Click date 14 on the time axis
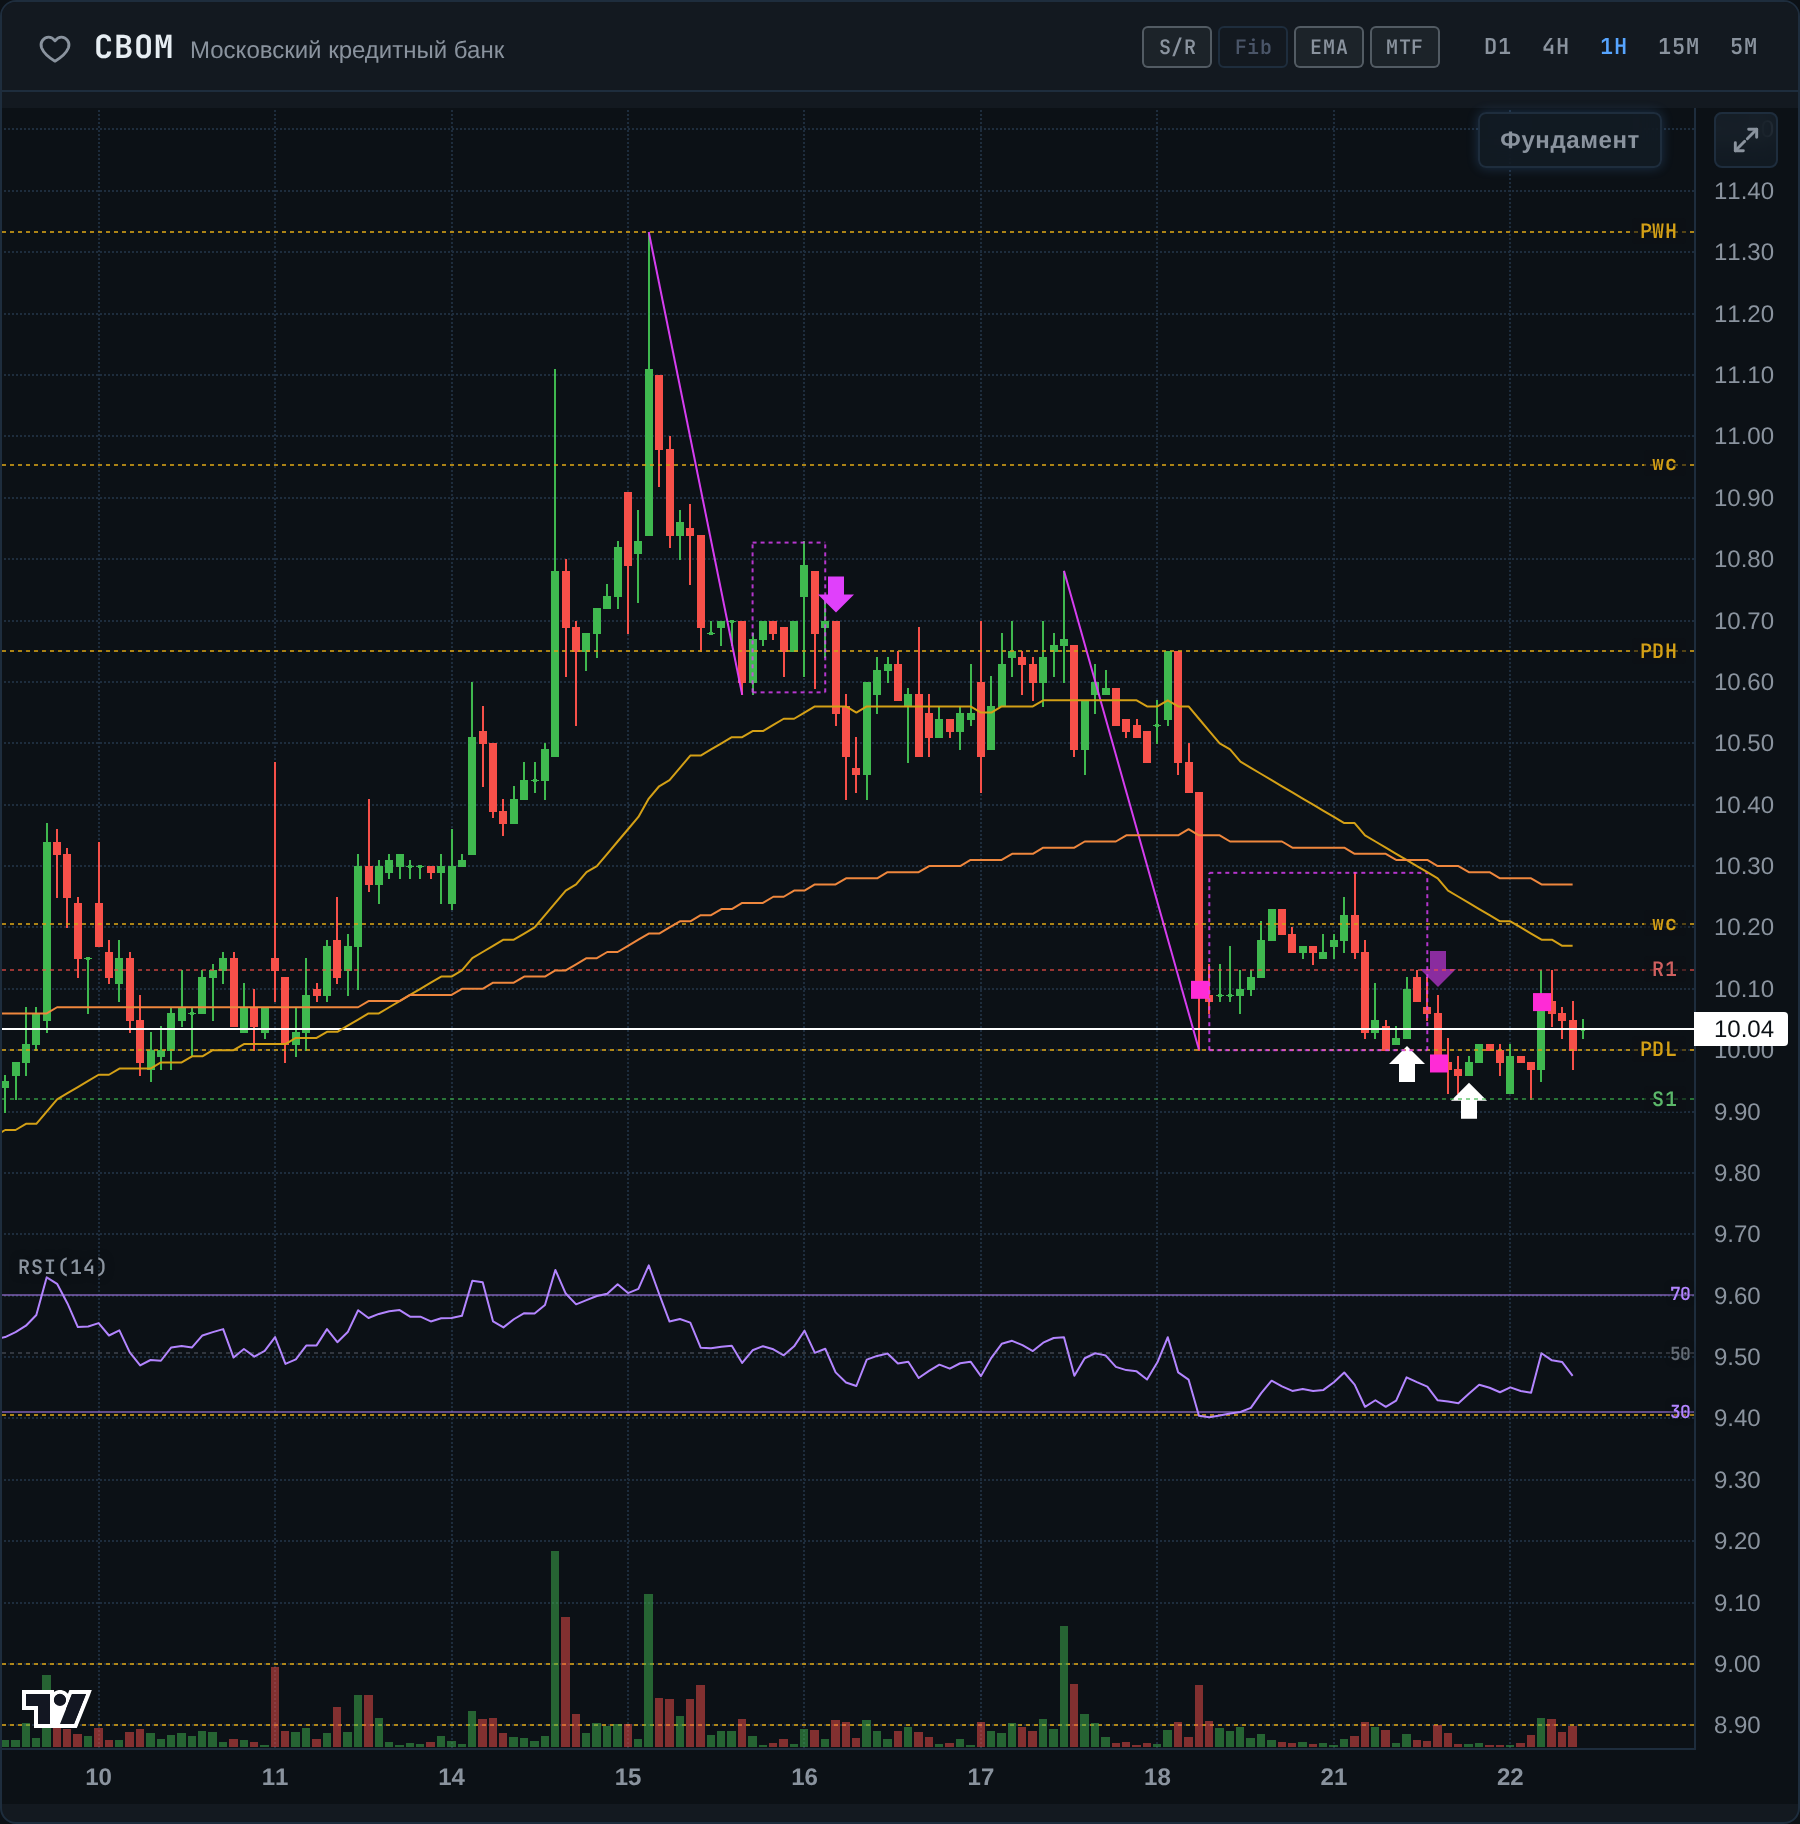This screenshot has height=1824, width=1800. pyautogui.click(x=451, y=1777)
